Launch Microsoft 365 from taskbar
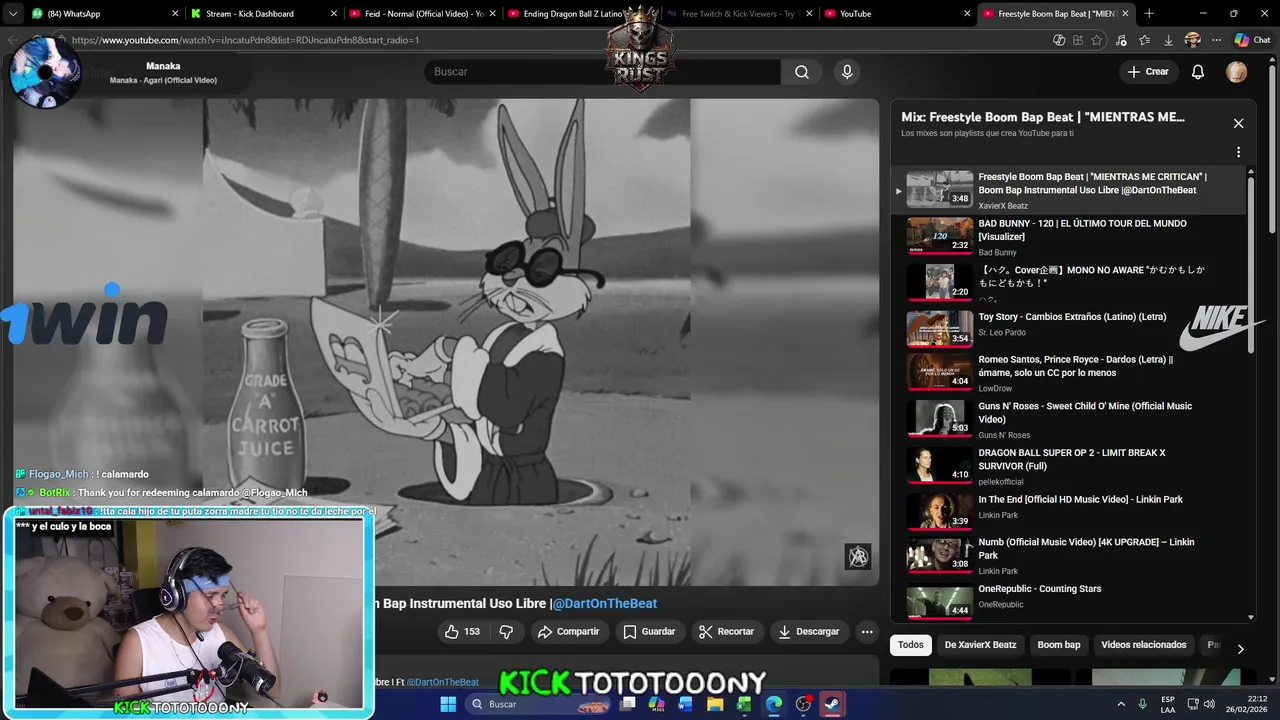Screen dimensions: 1280x720 657,704
